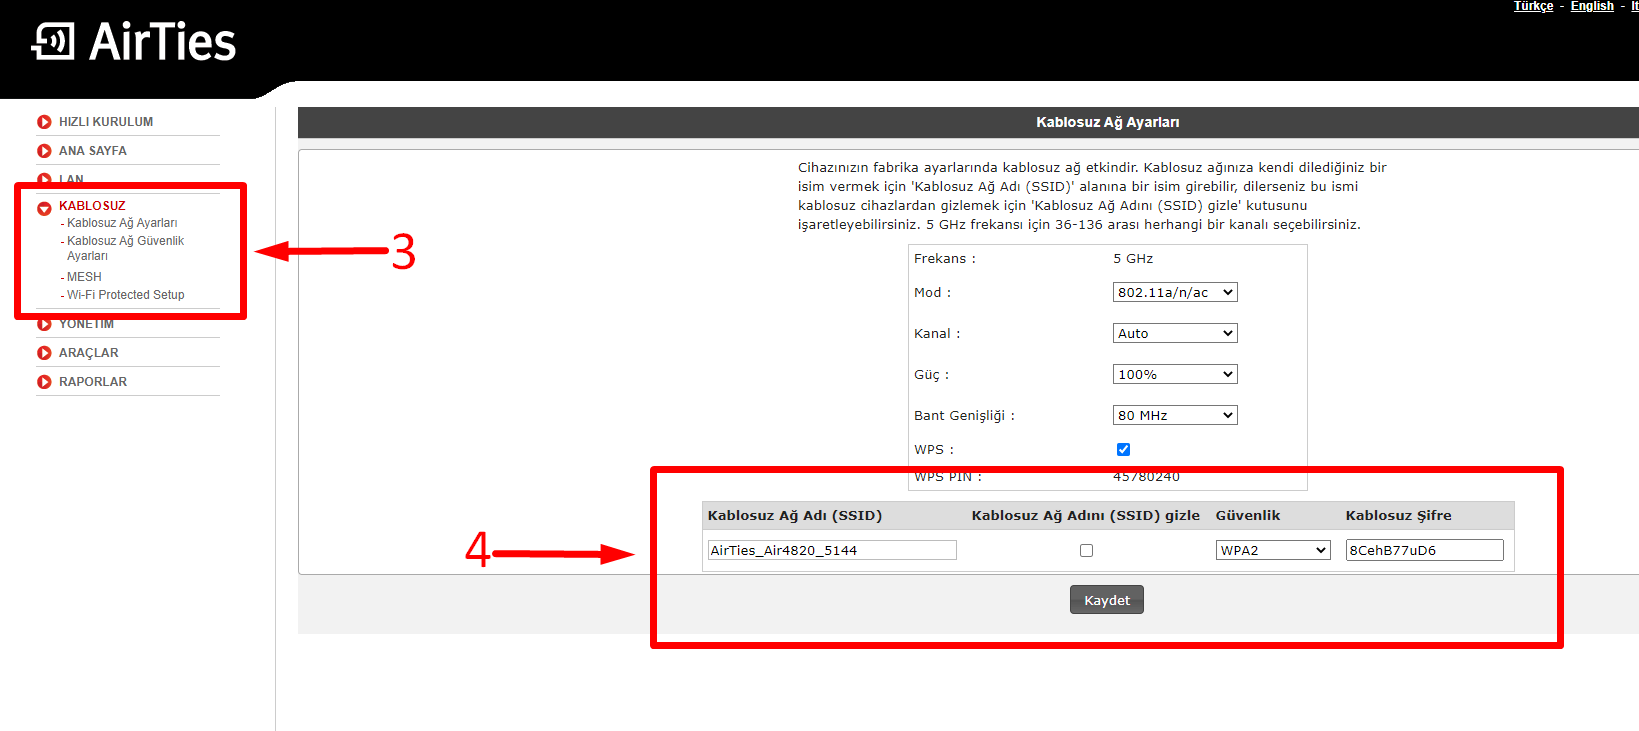This screenshot has width=1639, height=731.
Task: Enable the hide SSID (gizle) checkbox
Action: tap(1086, 551)
